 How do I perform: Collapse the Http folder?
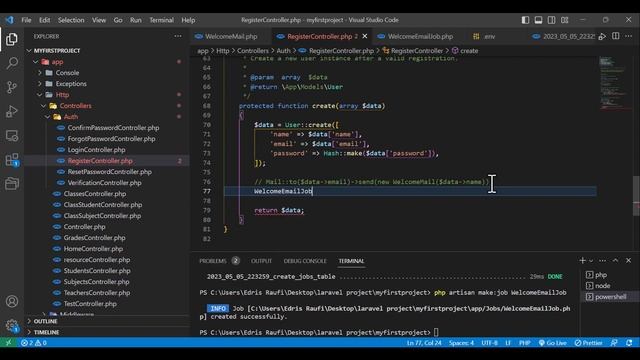tap(40, 95)
